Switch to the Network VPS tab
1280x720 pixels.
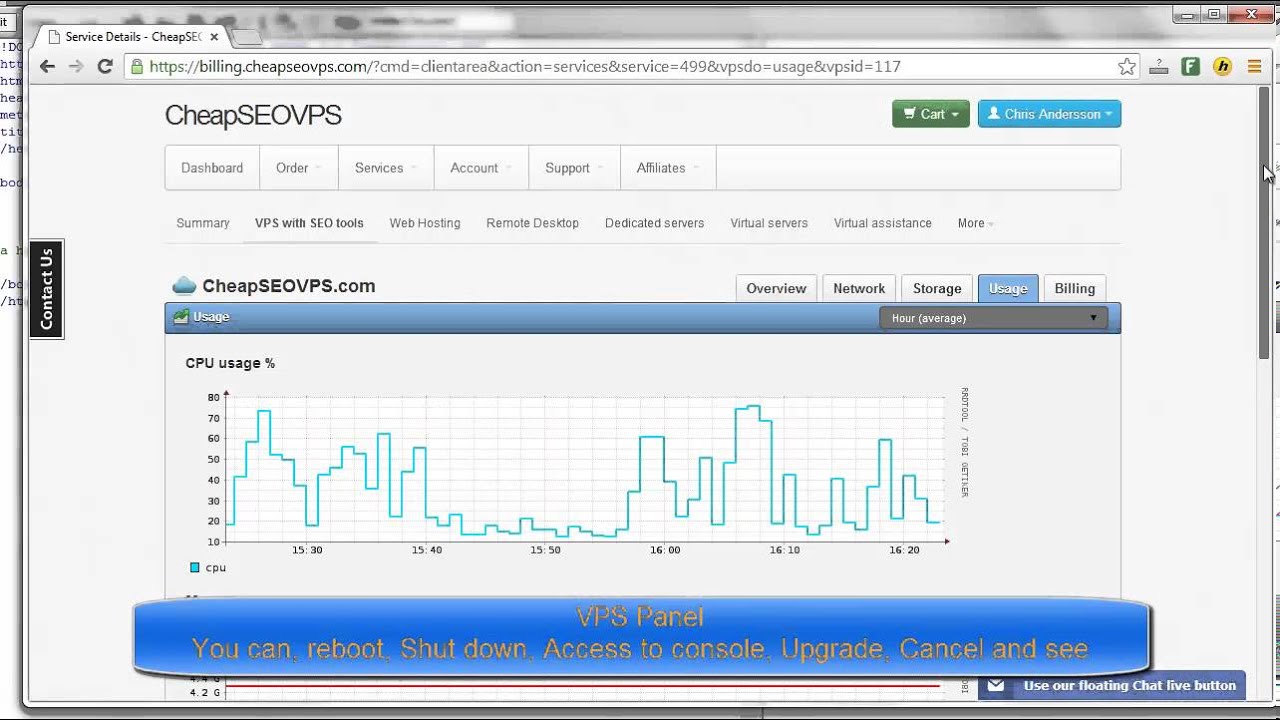(x=859, y=288)
